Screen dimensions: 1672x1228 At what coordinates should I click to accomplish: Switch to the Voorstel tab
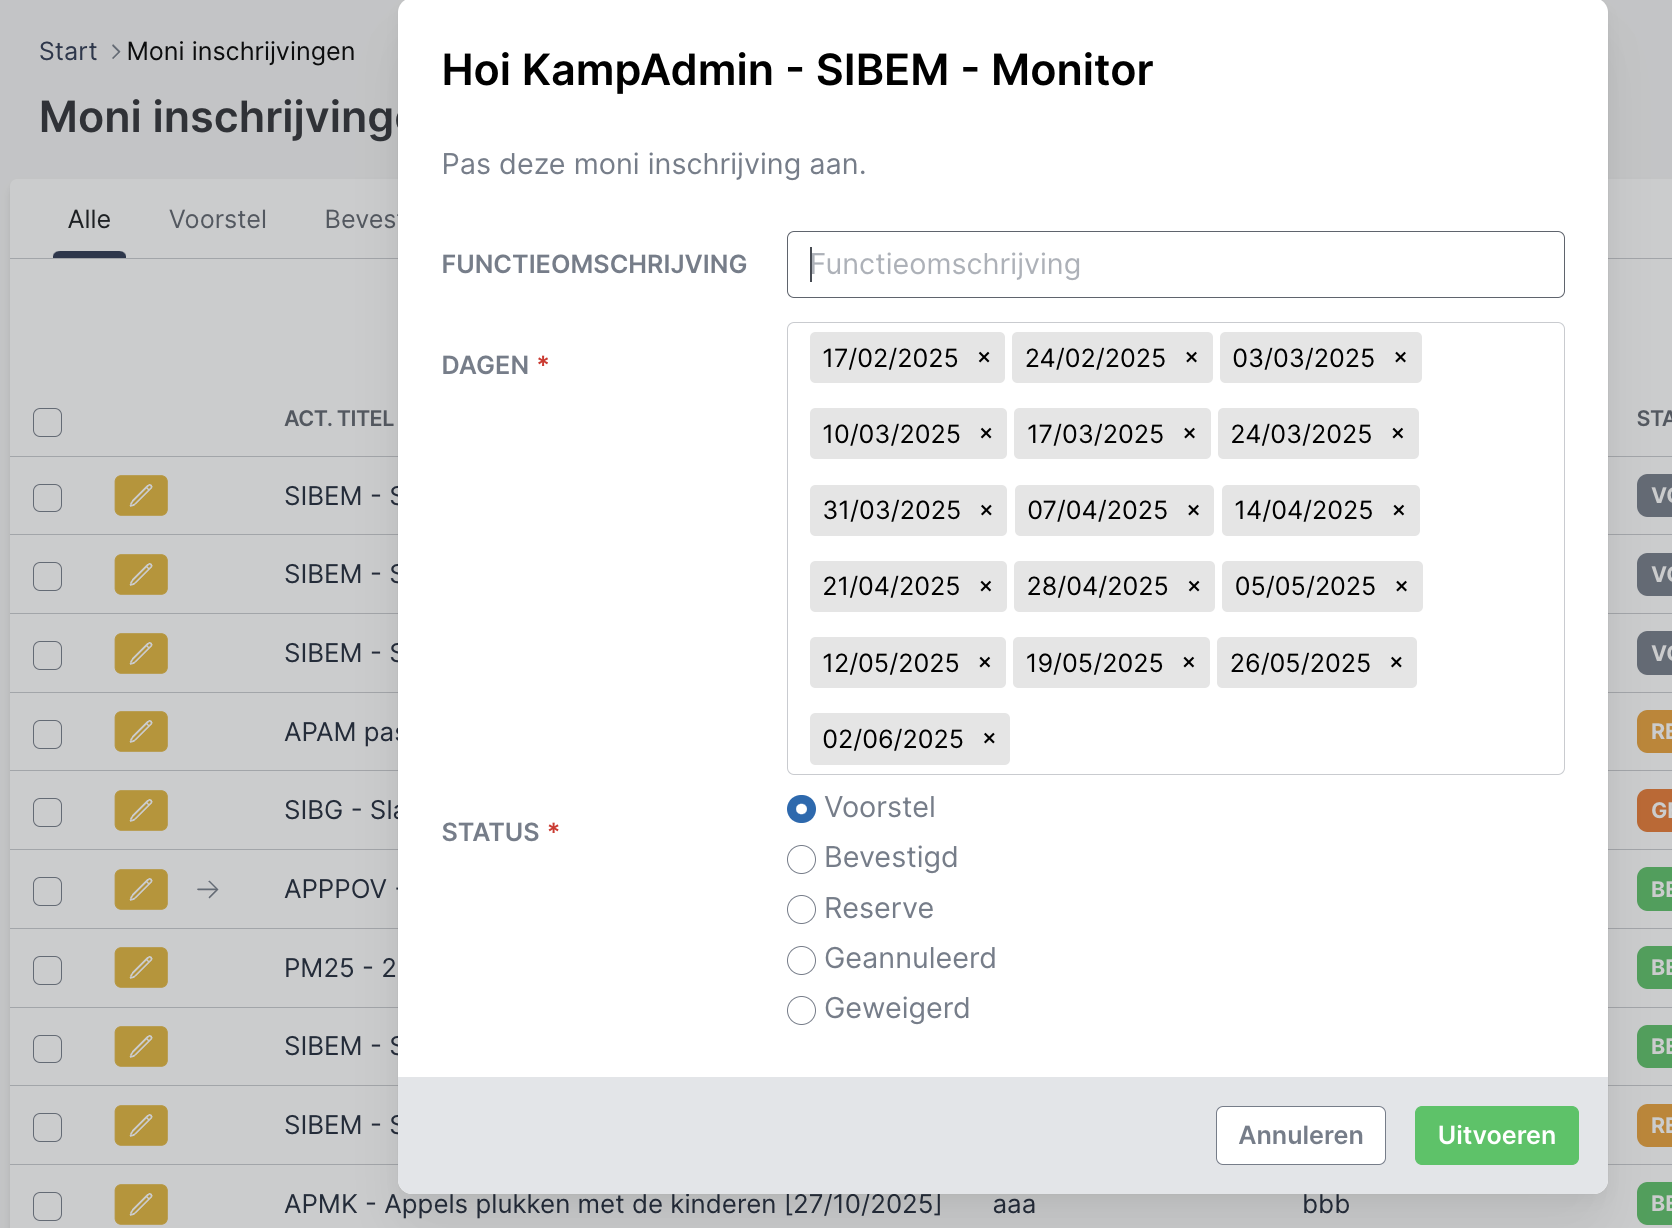point(217,220)
